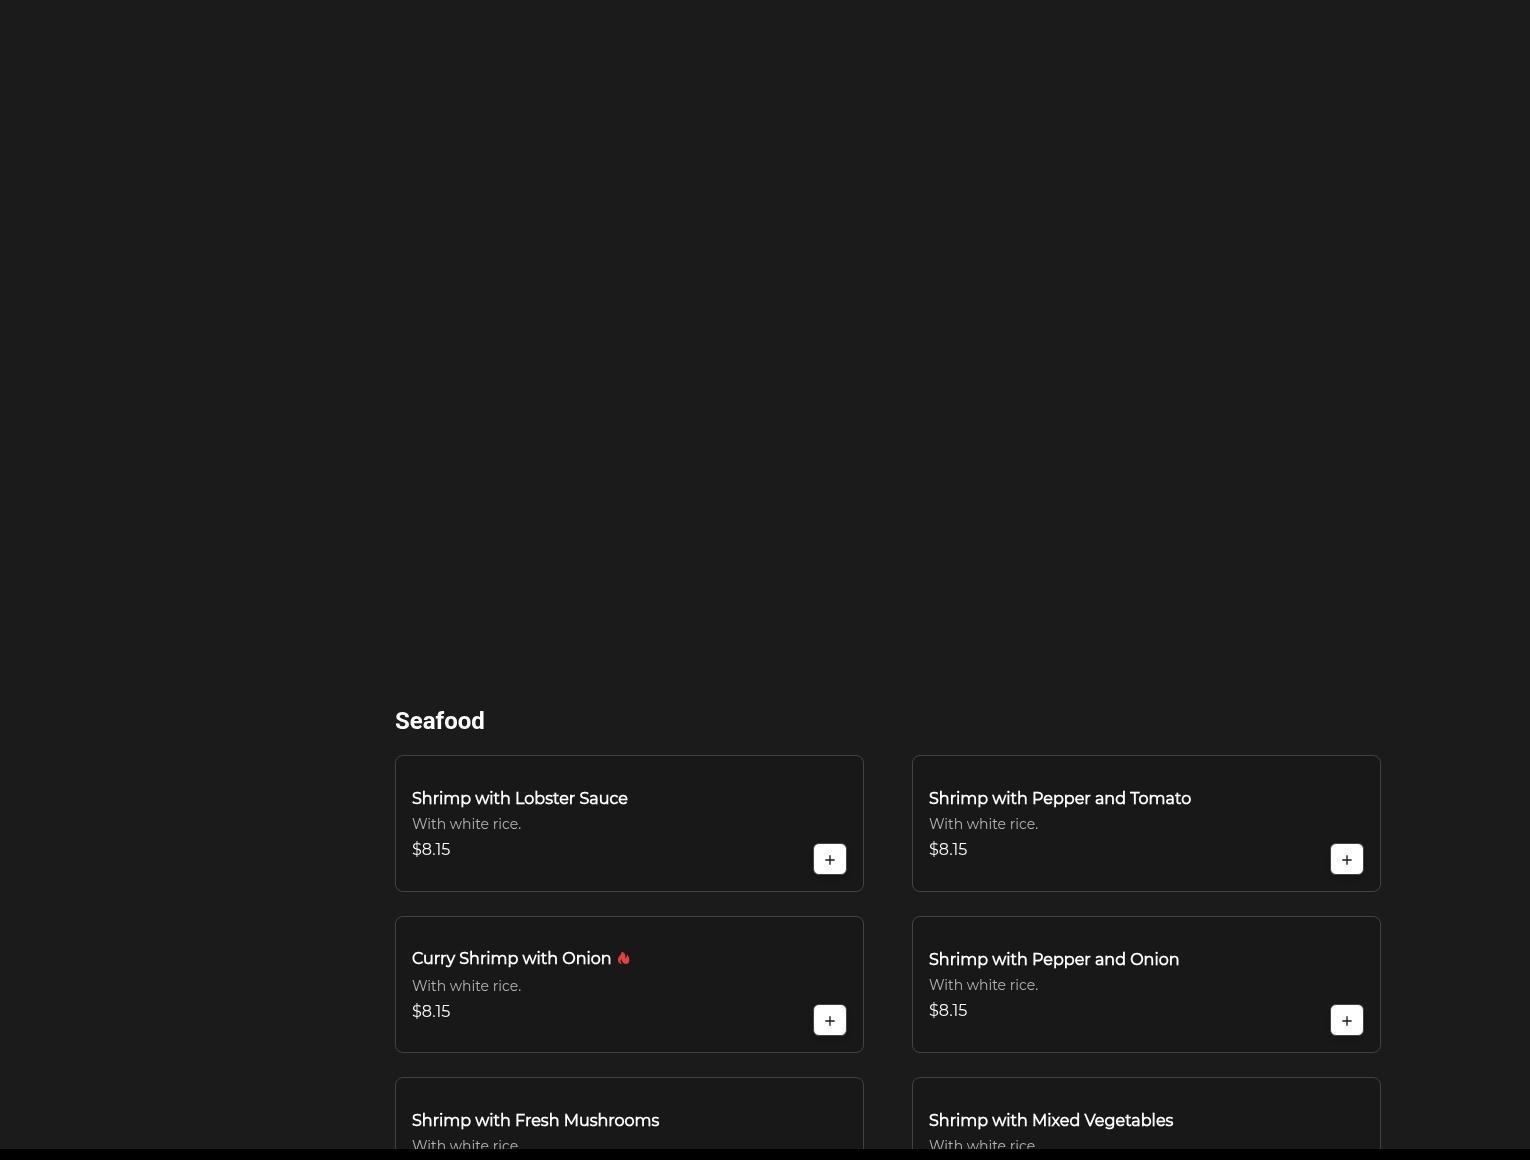Add Shrimp with Lobster Sauce to cart

tap(830, 859)
